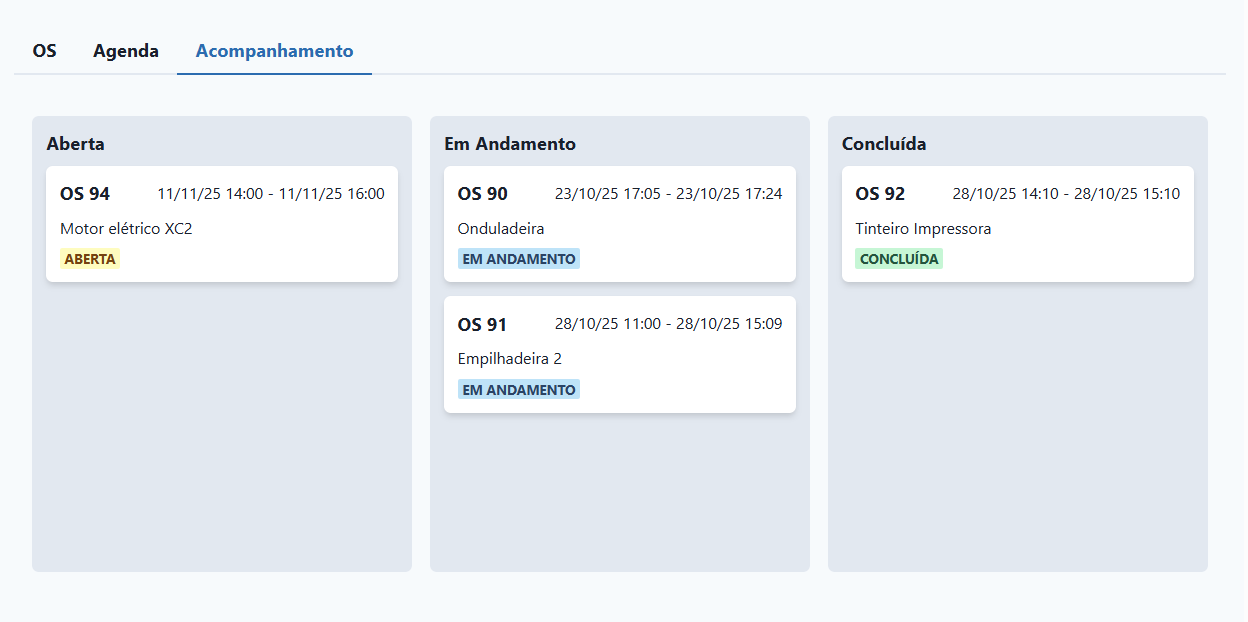Image resolution: width=1248 pixels, height=622 pixels.
Task: Click the Aberta column heading
Action: [x=76, y=144]
